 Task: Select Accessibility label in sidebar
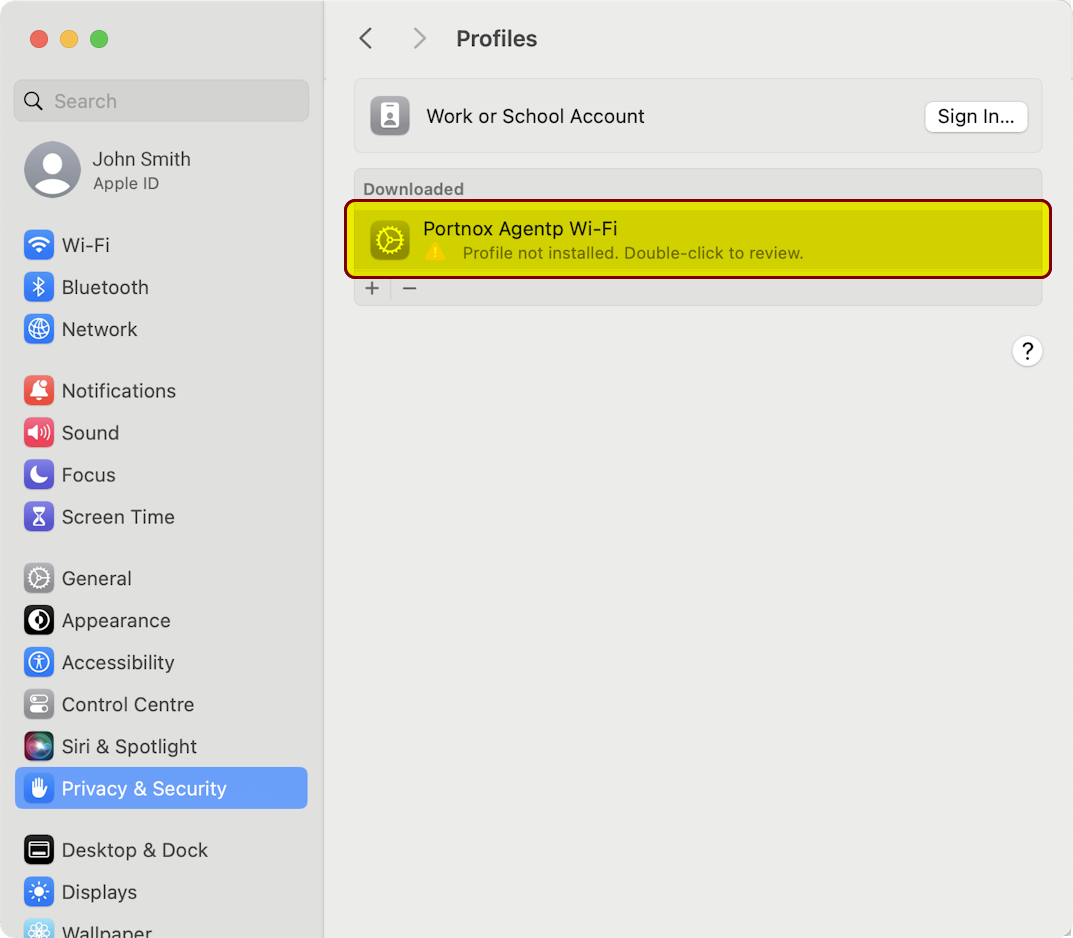pos(118,662)
